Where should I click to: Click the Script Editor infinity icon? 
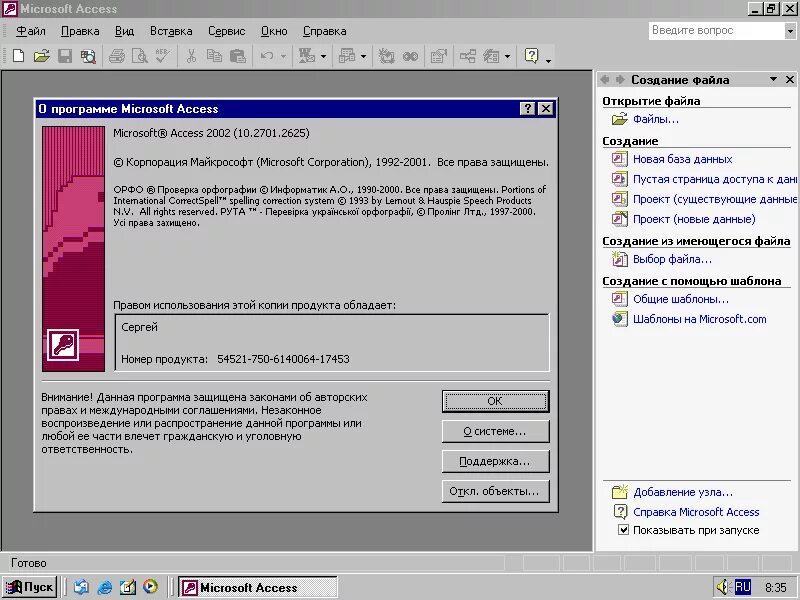tap(410, 56)
